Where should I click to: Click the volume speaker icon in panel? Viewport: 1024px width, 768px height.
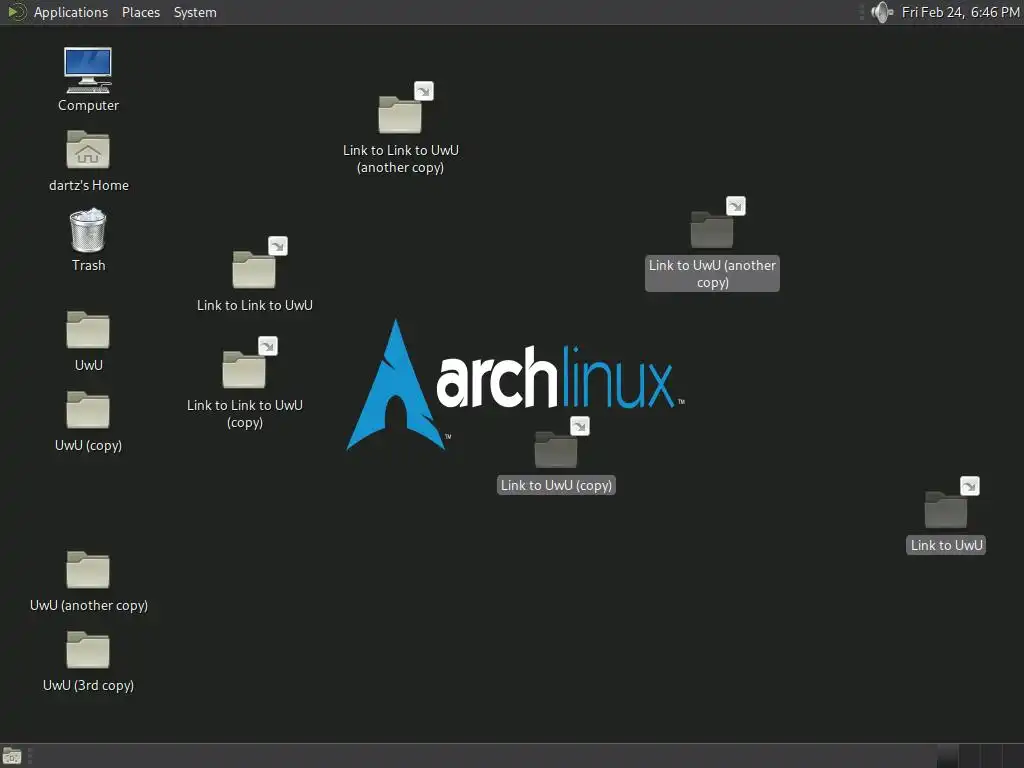click(882, 12)
